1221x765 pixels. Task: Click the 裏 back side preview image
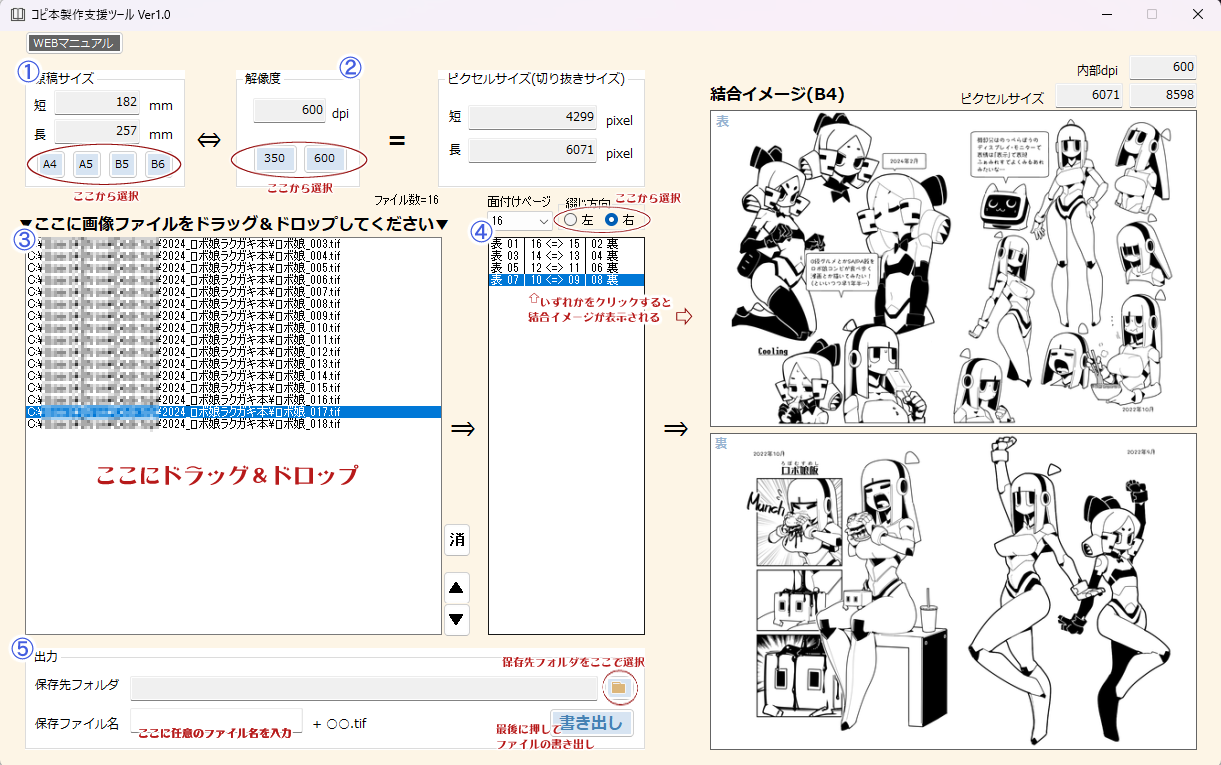click(952, 590)
